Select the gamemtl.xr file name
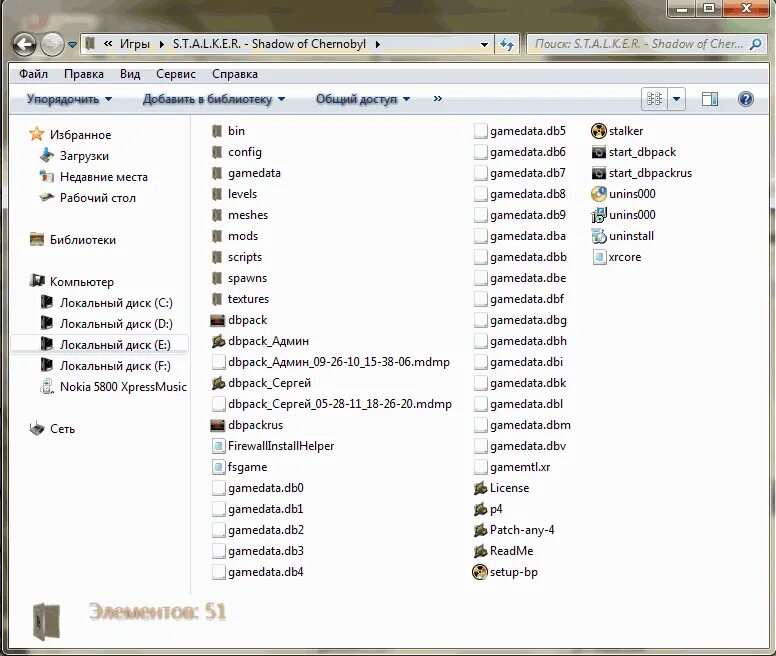Screen dimensions: 776x656 [x=520, y=467]
